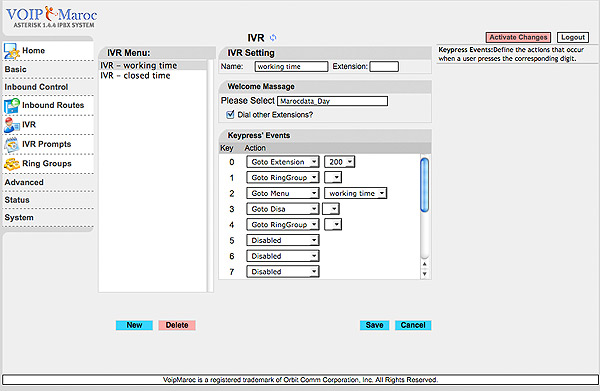Open action dropdown for key 1
Screen dimensions: 600x391
pos(282,178)
